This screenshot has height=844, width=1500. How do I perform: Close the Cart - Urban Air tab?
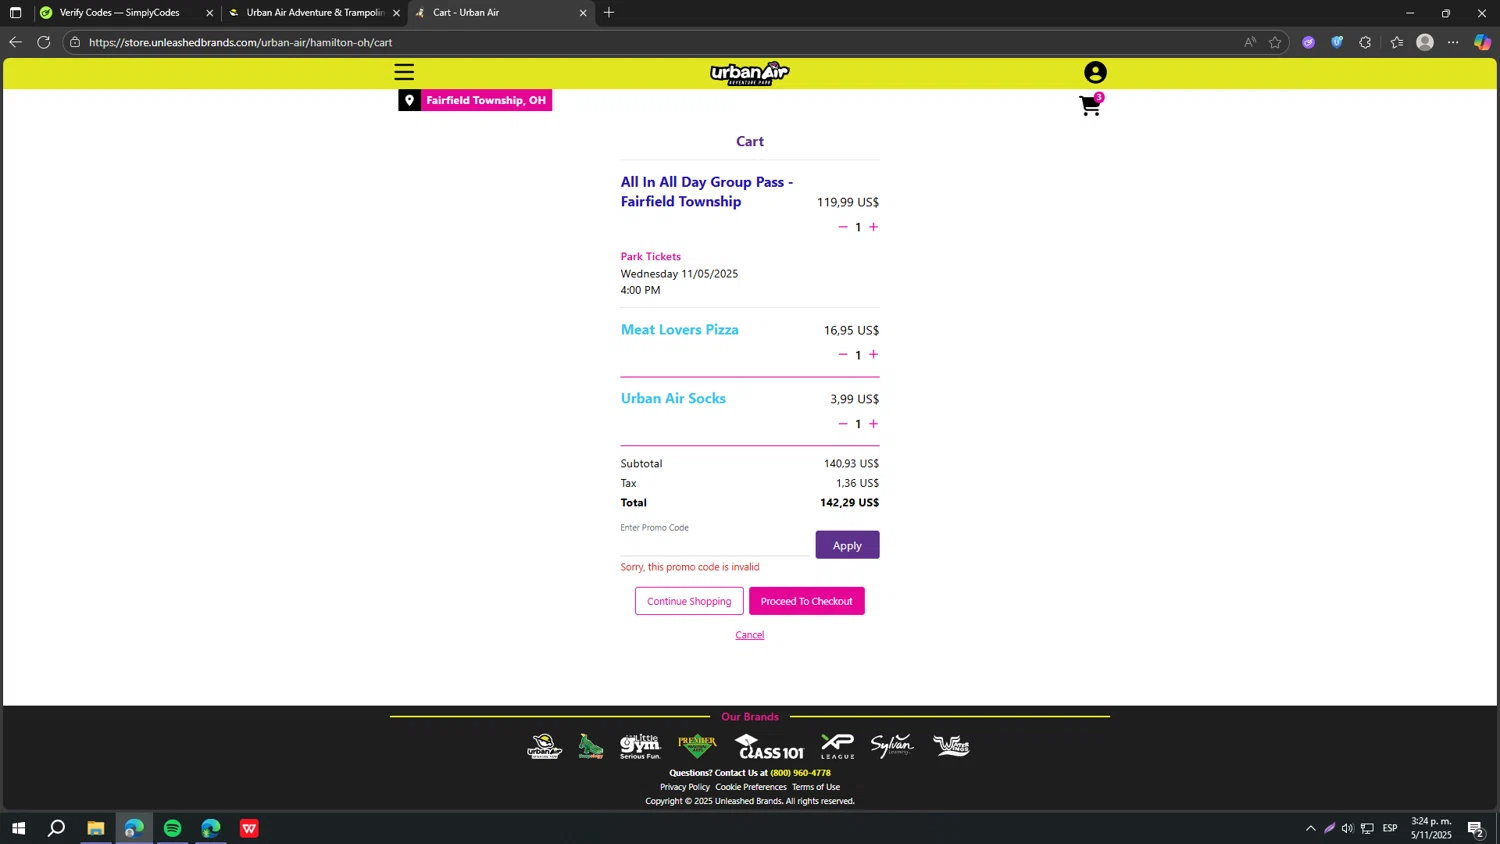583,13
